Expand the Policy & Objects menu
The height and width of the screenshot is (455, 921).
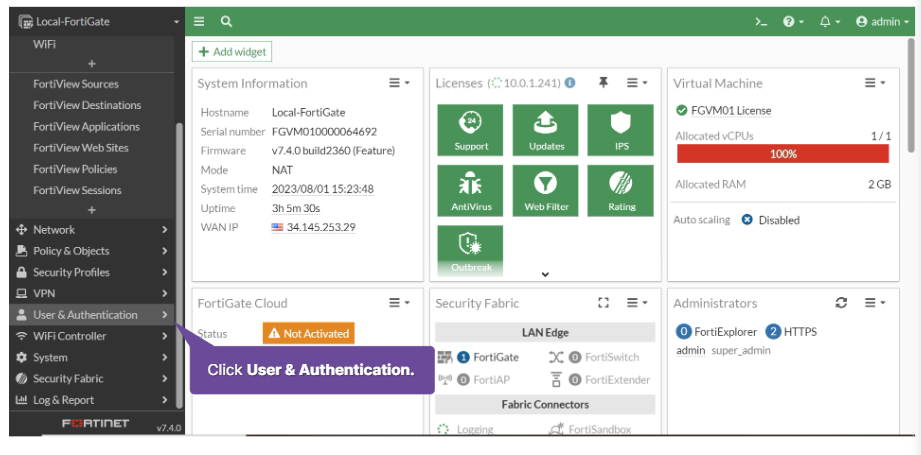tap(92, 251)
